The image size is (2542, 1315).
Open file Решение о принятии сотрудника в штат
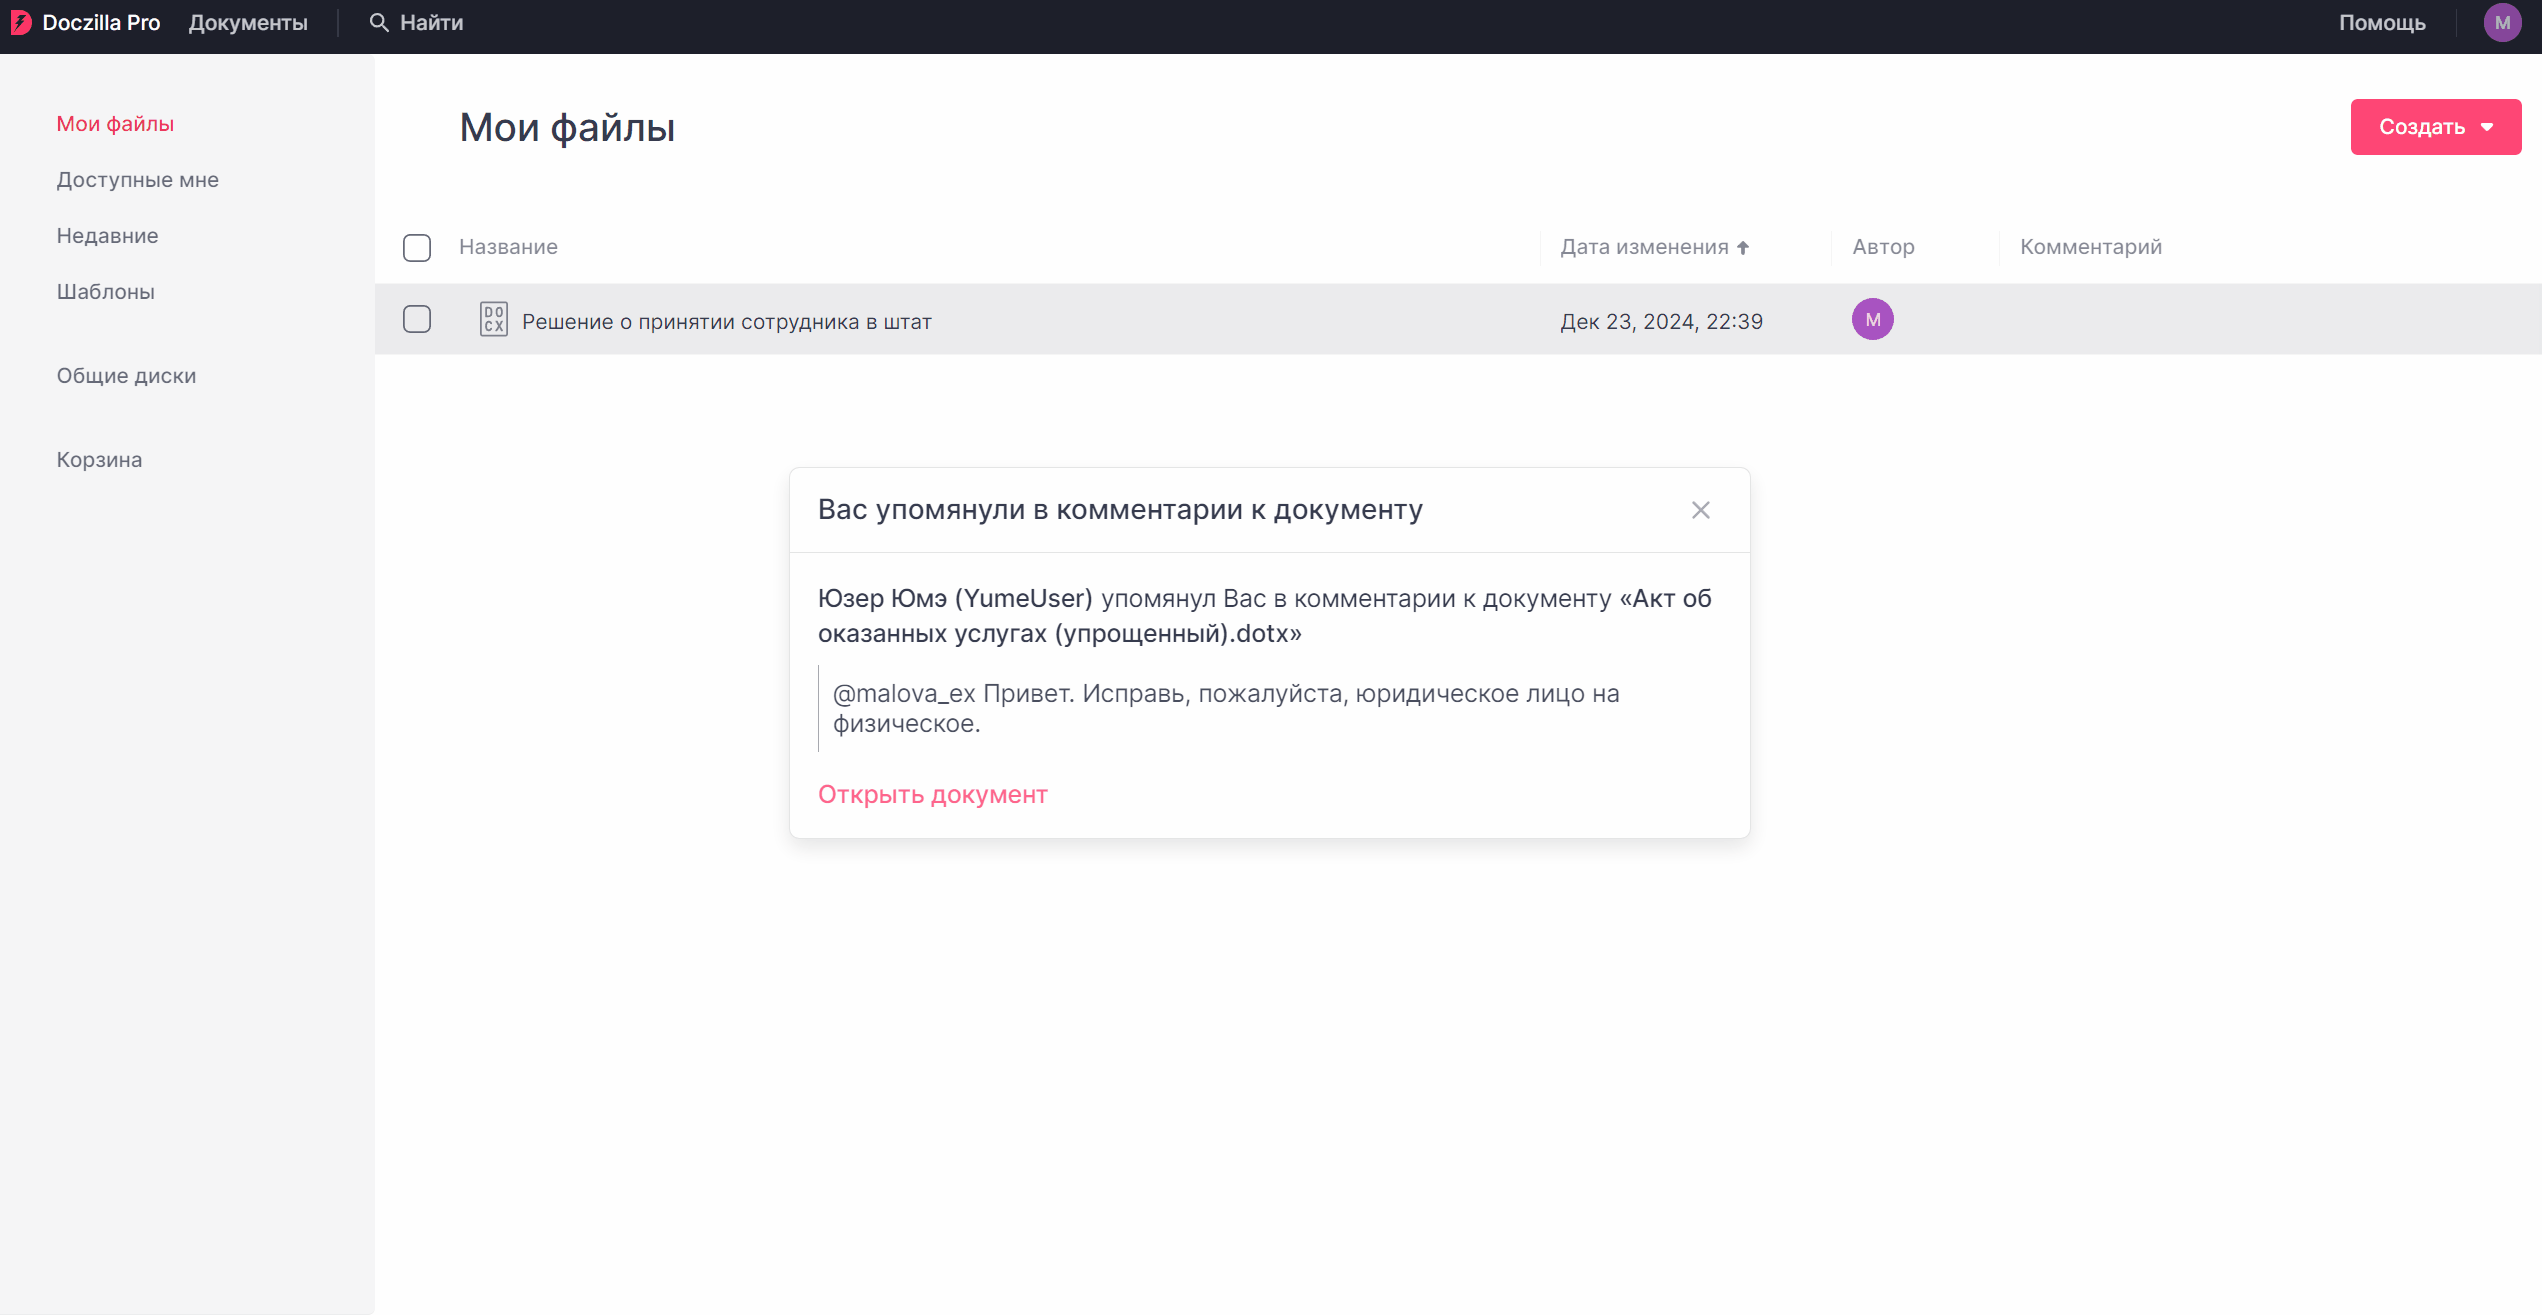tap(726, 322)
